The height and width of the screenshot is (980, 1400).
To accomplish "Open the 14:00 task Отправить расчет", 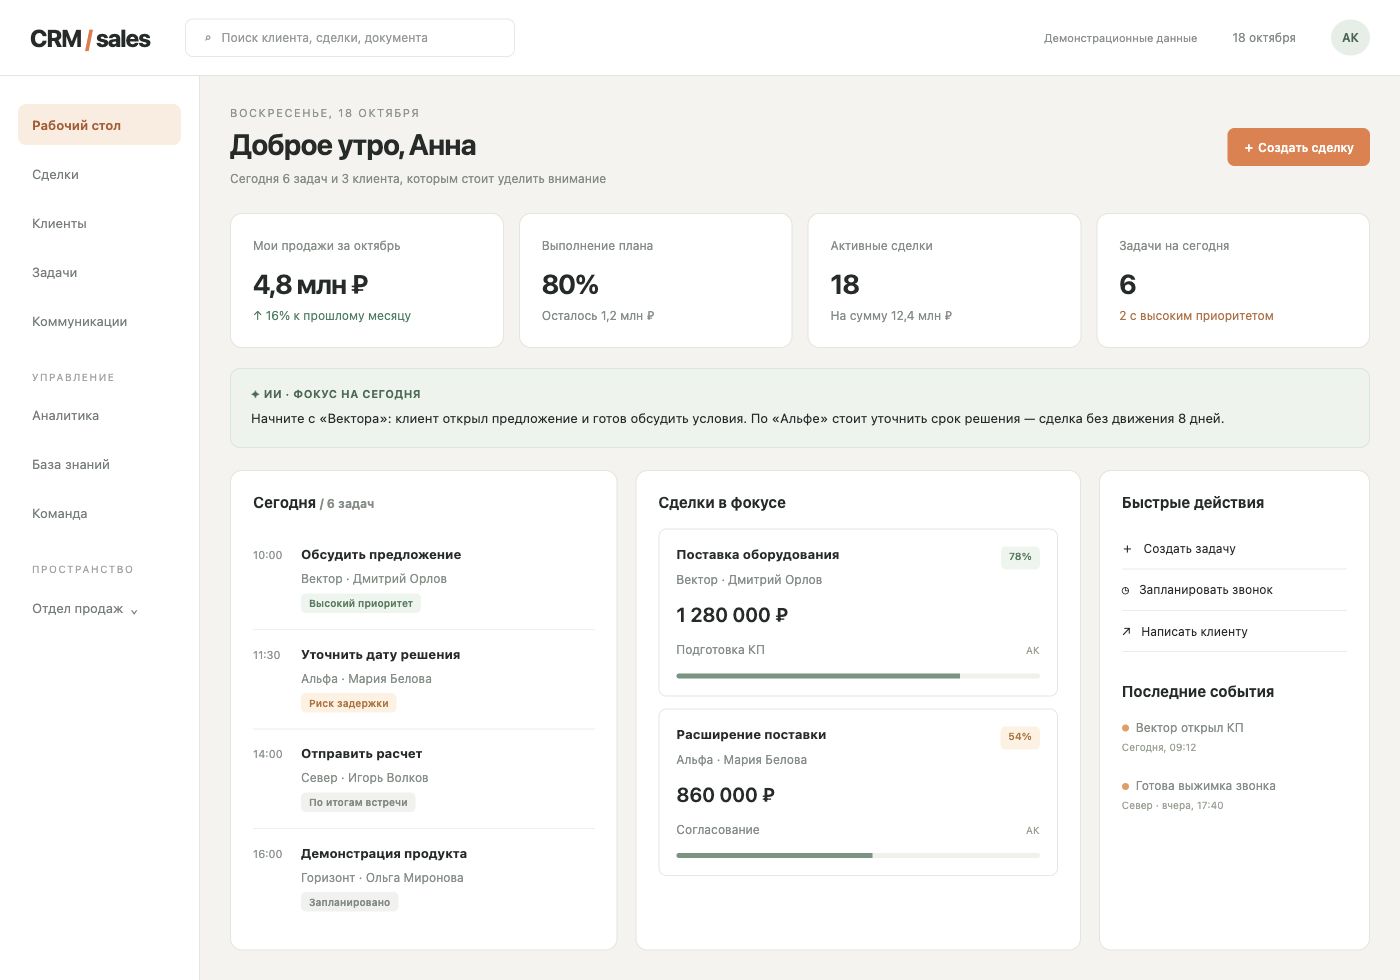I will (x=424, y=779).
